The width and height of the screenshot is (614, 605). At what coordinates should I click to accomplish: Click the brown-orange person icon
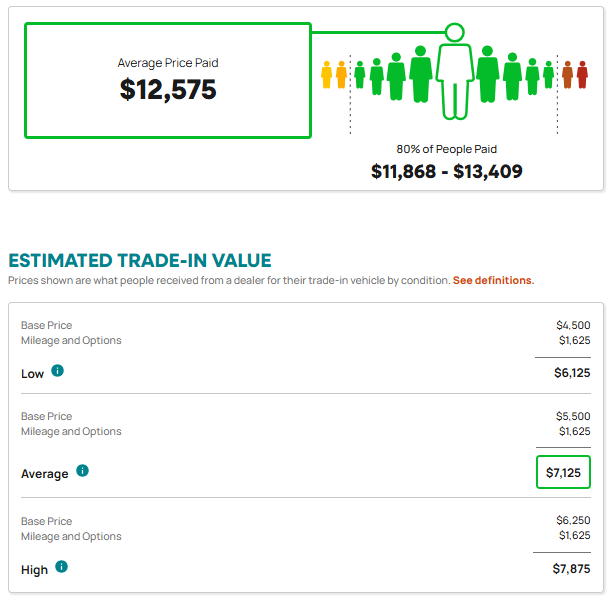tap(567, 74)
